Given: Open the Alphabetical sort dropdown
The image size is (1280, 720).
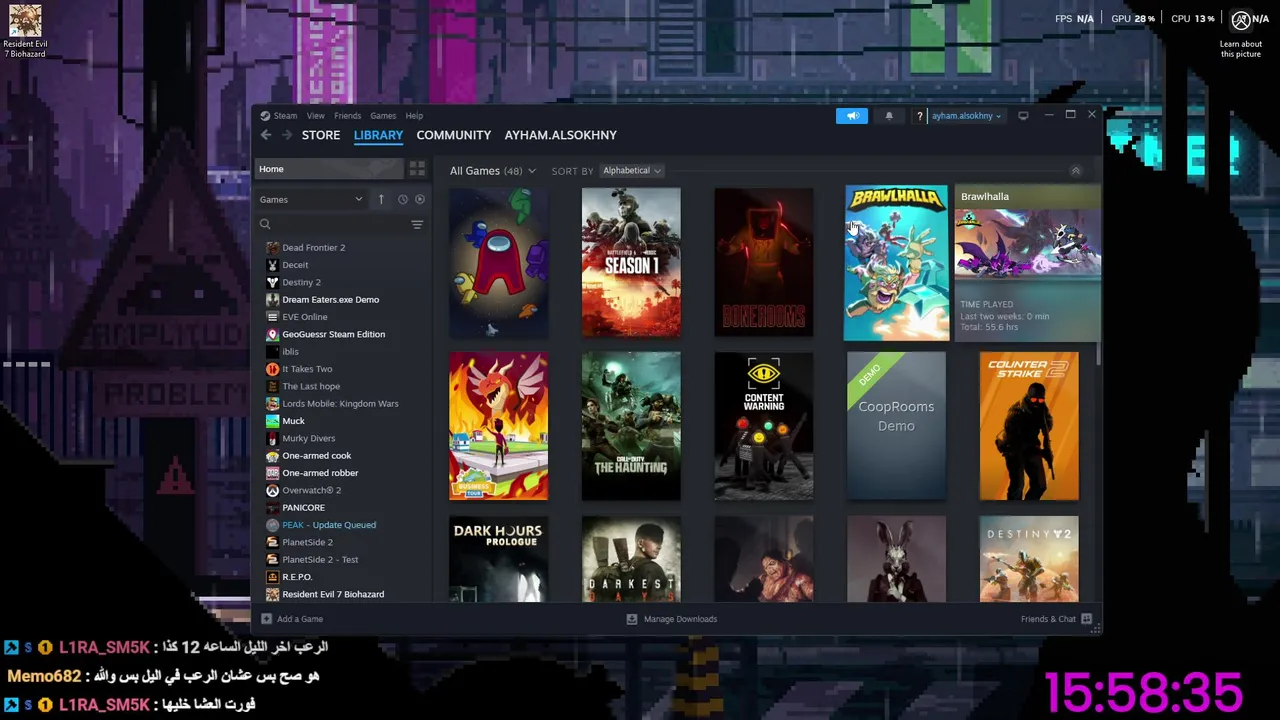Looking at the screenshot, I should pyautogui.click(x=631, y=171).
